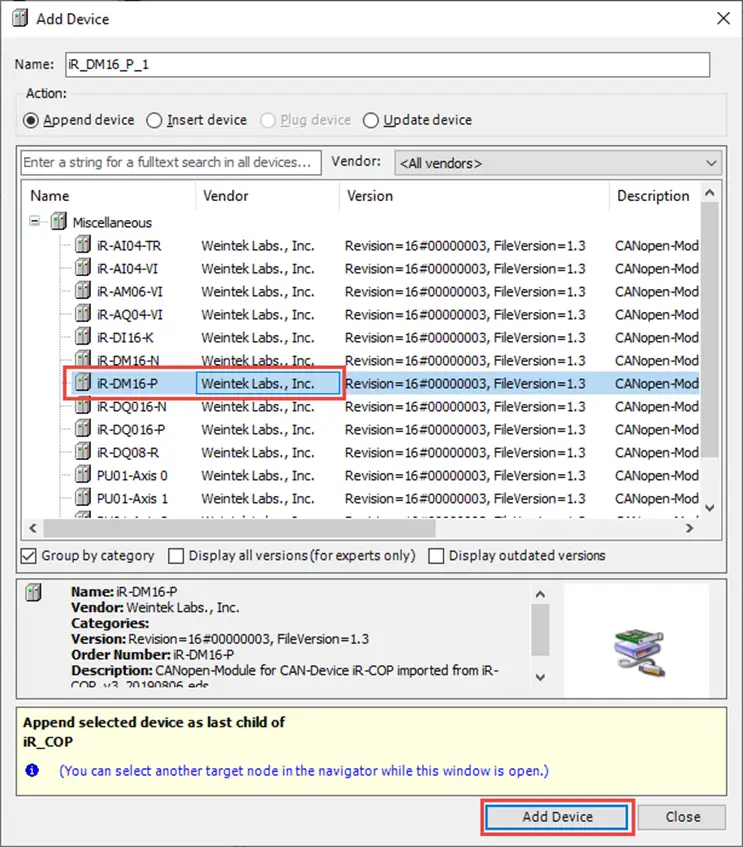Click the Close button

[682, 817]
